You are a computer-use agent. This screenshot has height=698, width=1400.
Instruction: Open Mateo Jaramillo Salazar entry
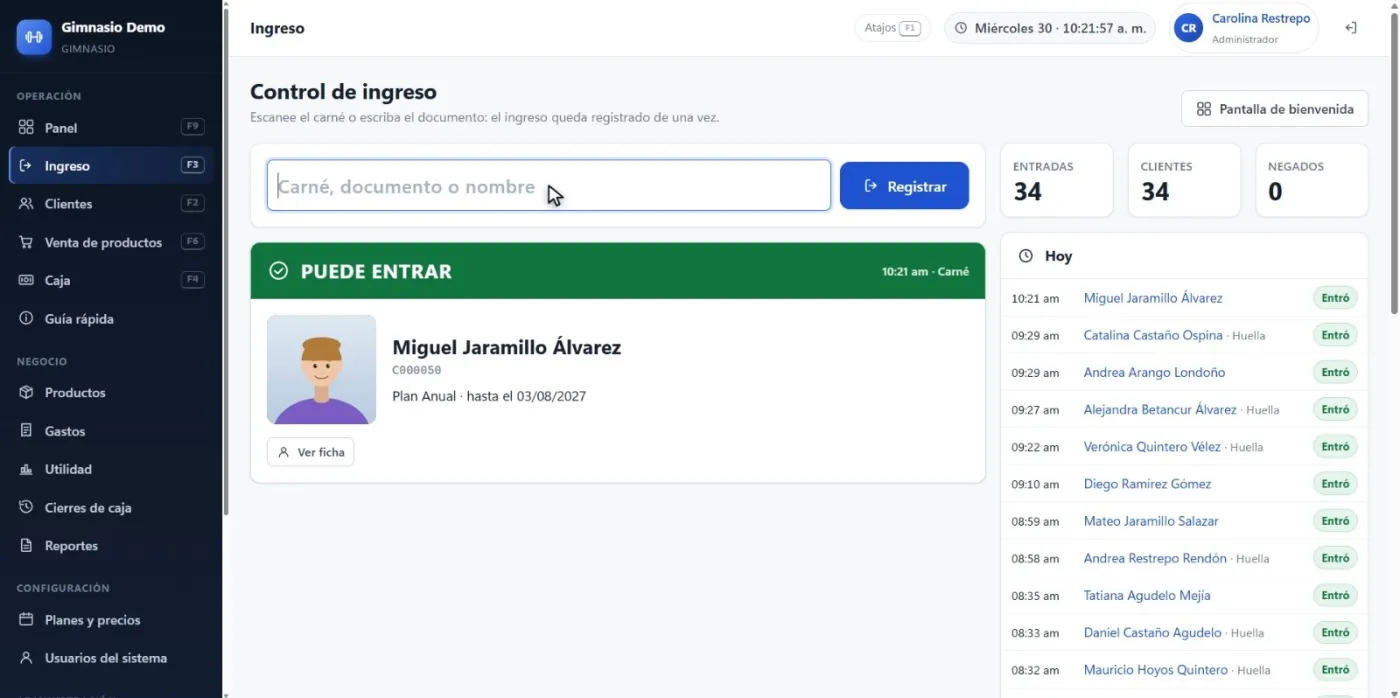pyautogui.click(x=1151, y=521)
